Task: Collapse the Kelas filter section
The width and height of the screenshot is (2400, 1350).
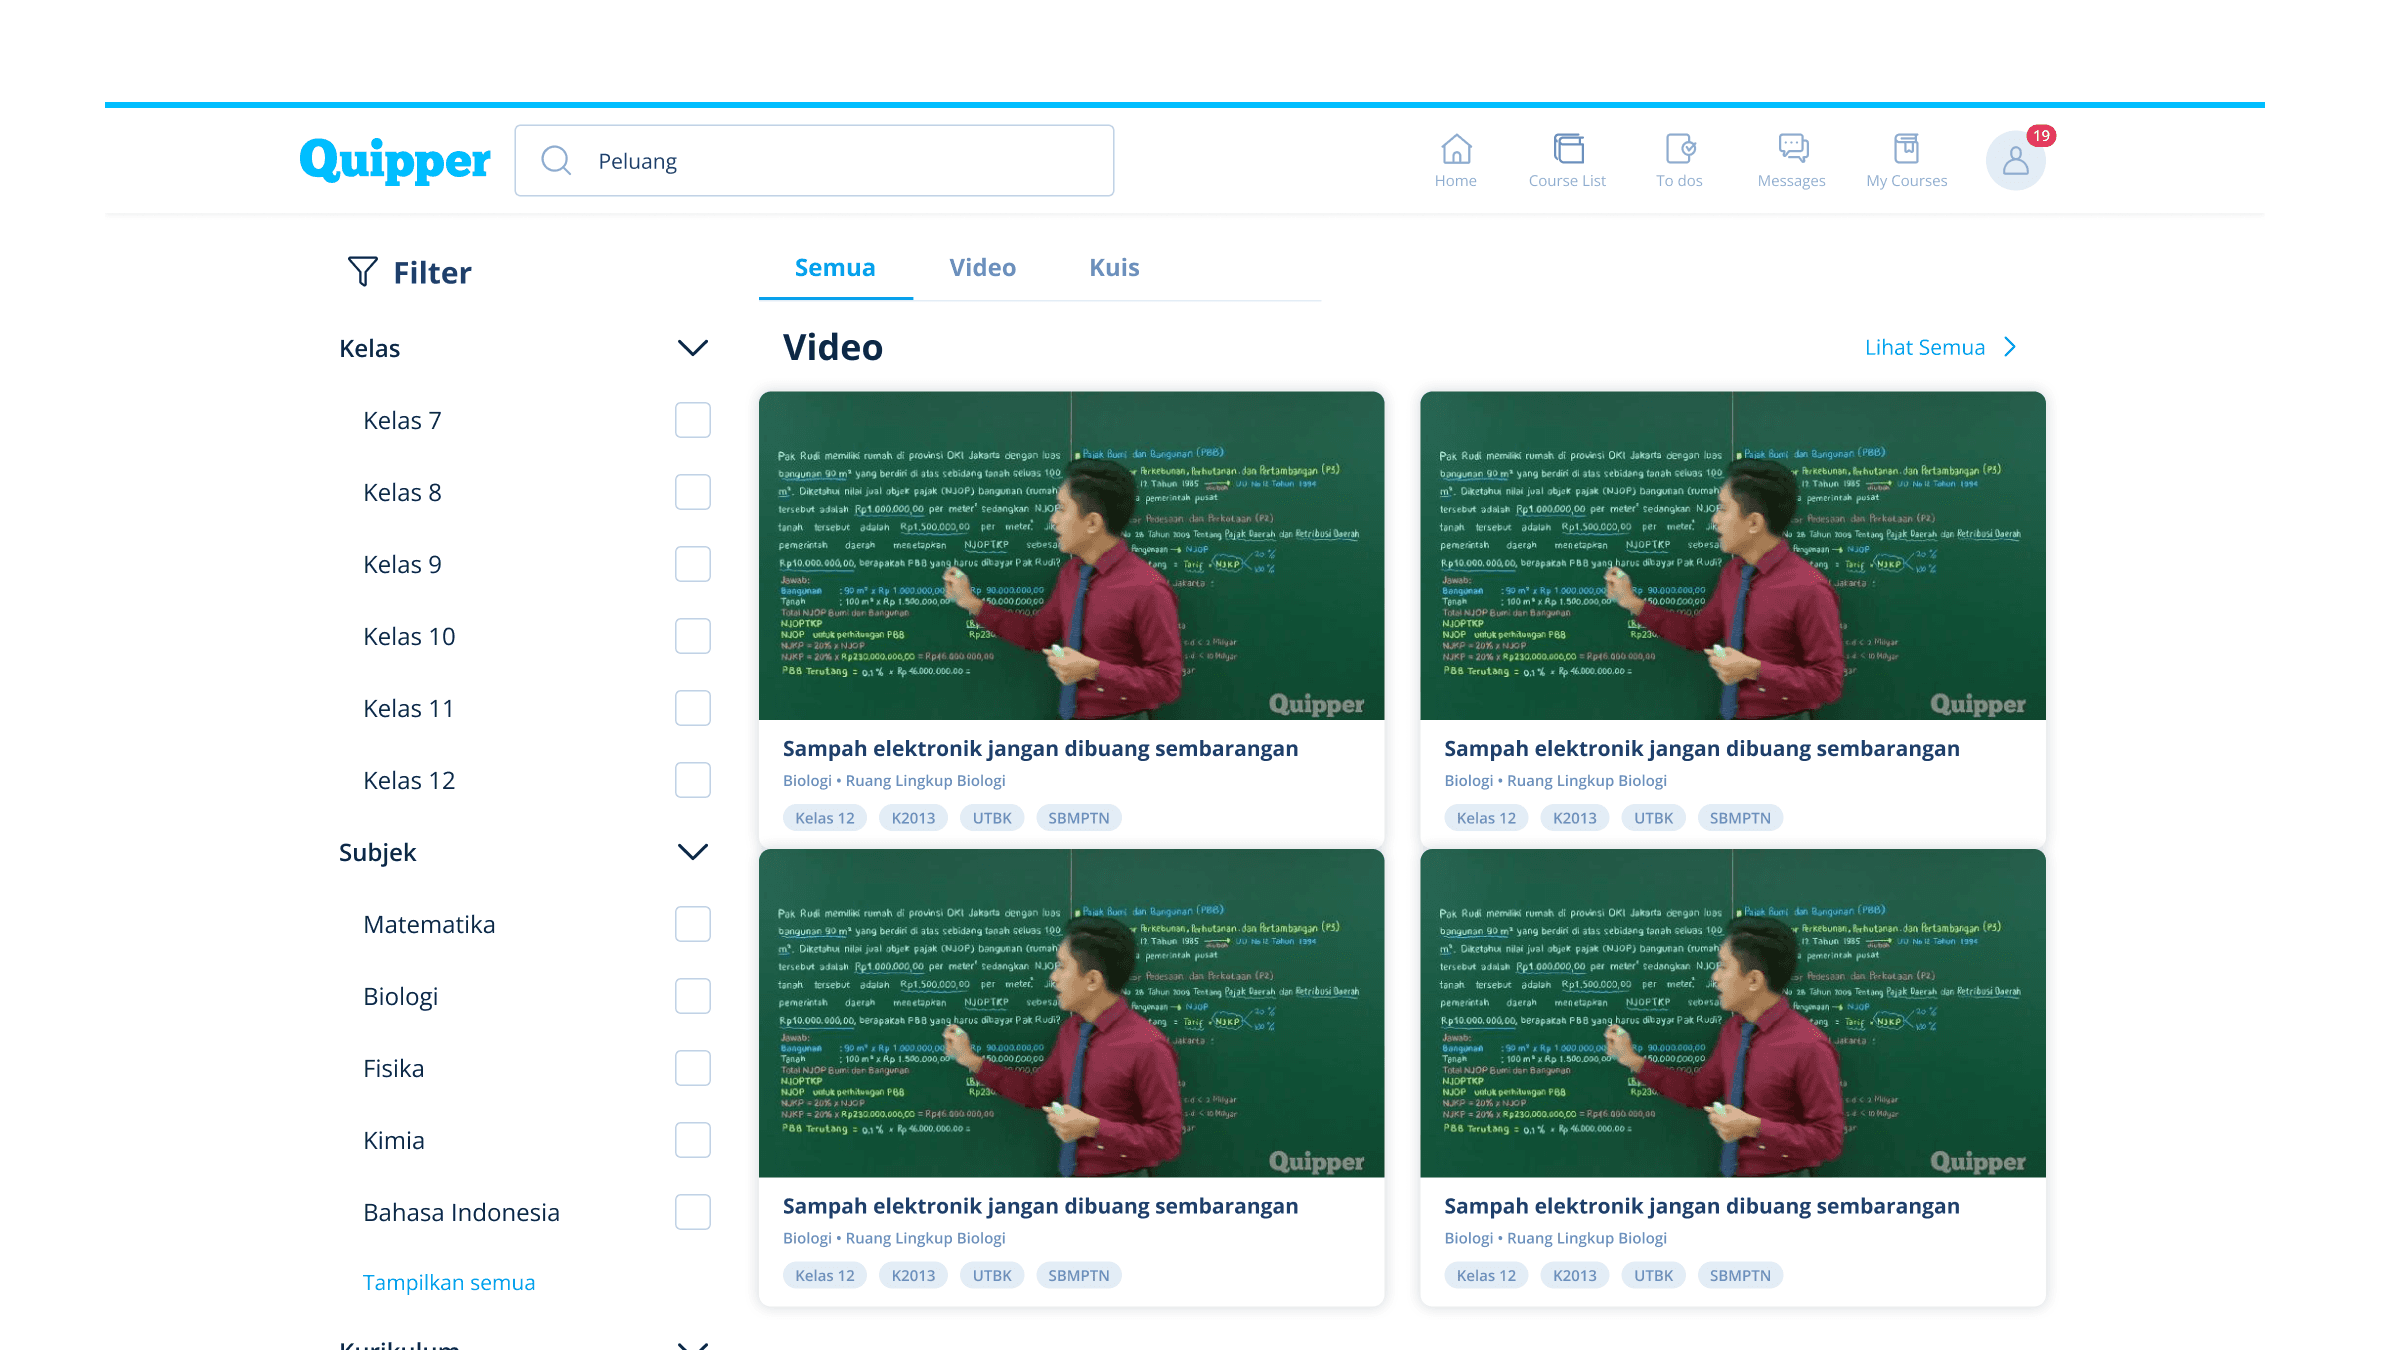Action: click(692, 348)
